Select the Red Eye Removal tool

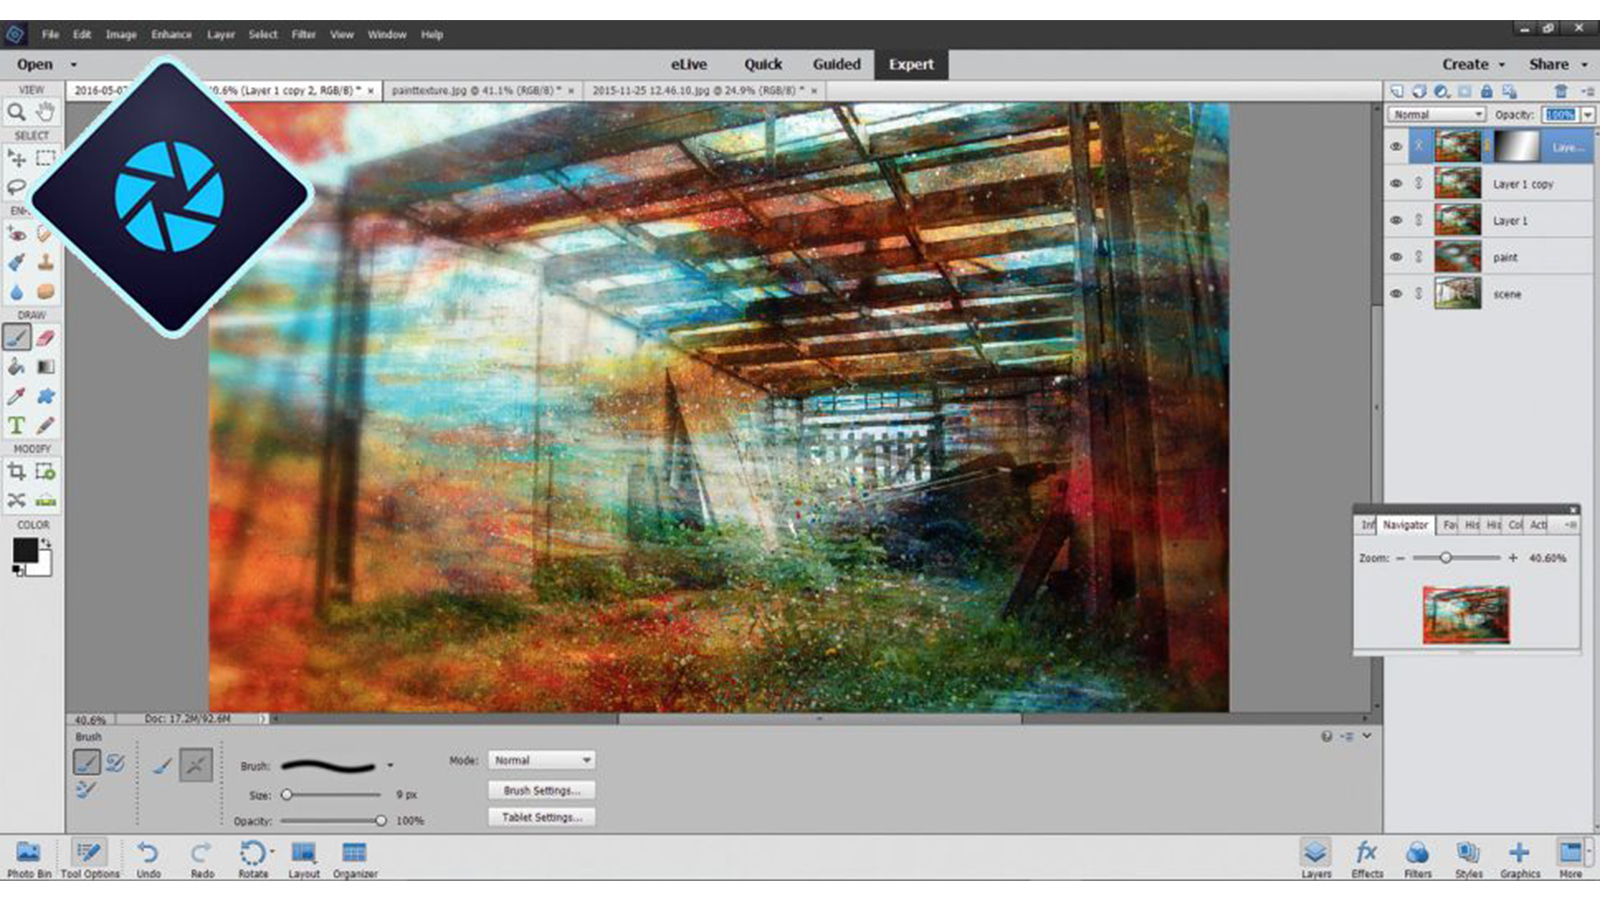(17, 234)
